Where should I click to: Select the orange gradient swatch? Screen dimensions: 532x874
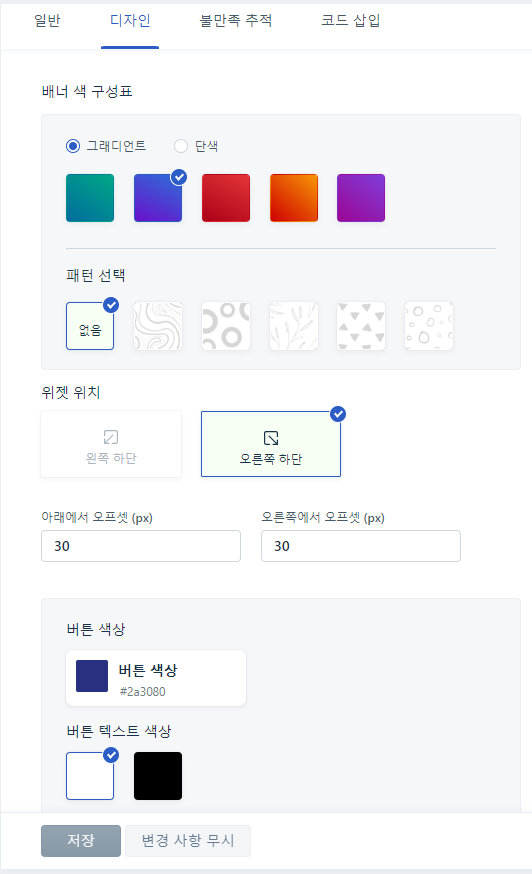294,198
